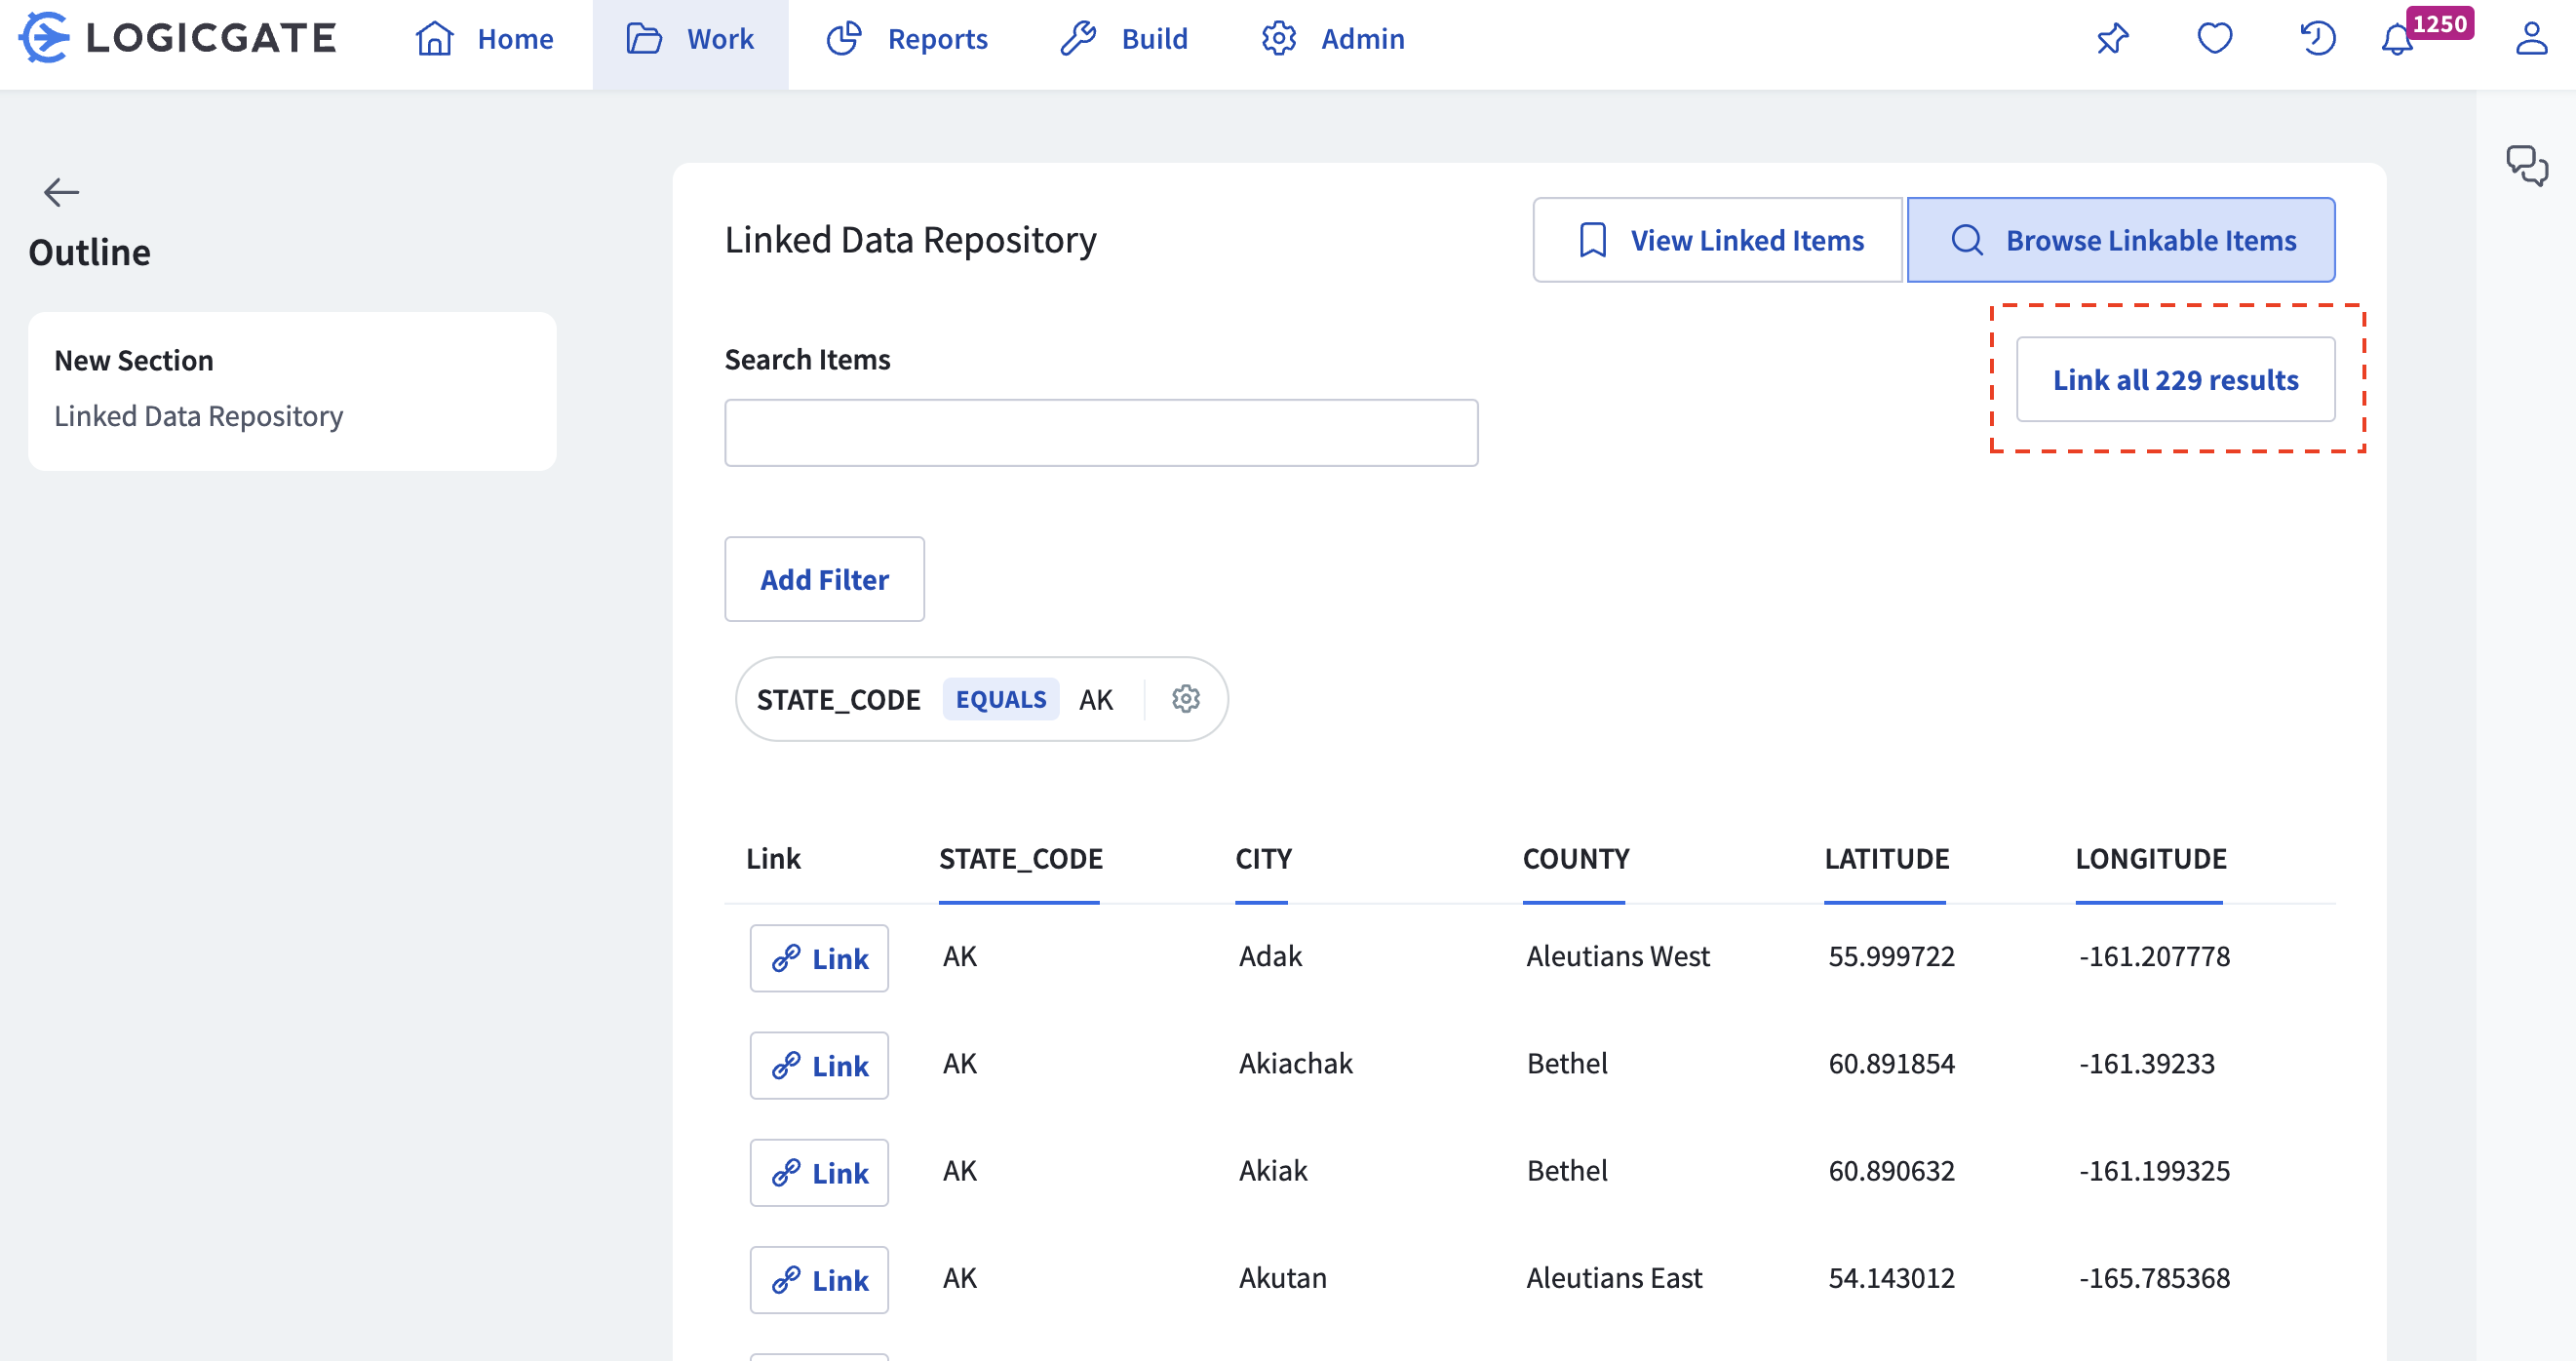
Task: Open the favorites heart icon
Action: tap(2214, 38)
